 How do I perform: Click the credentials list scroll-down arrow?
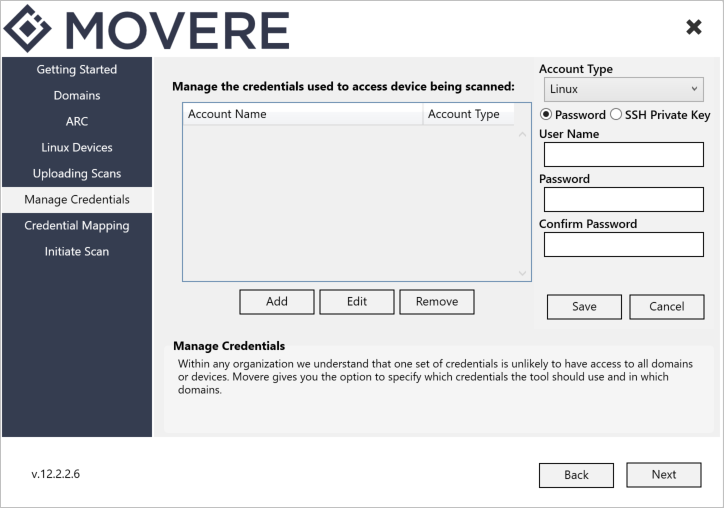click(x=522, y=273)
